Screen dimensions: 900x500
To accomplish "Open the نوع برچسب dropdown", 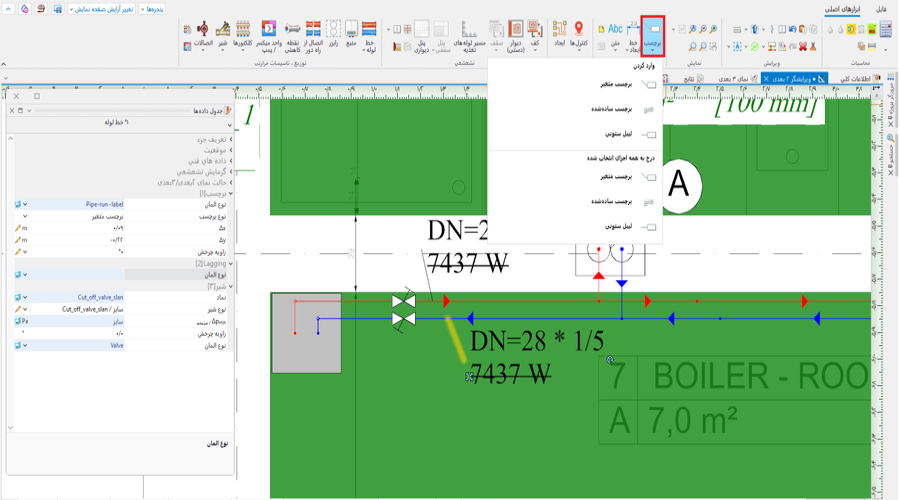I will pyautogui.click(x=120, y=215).
